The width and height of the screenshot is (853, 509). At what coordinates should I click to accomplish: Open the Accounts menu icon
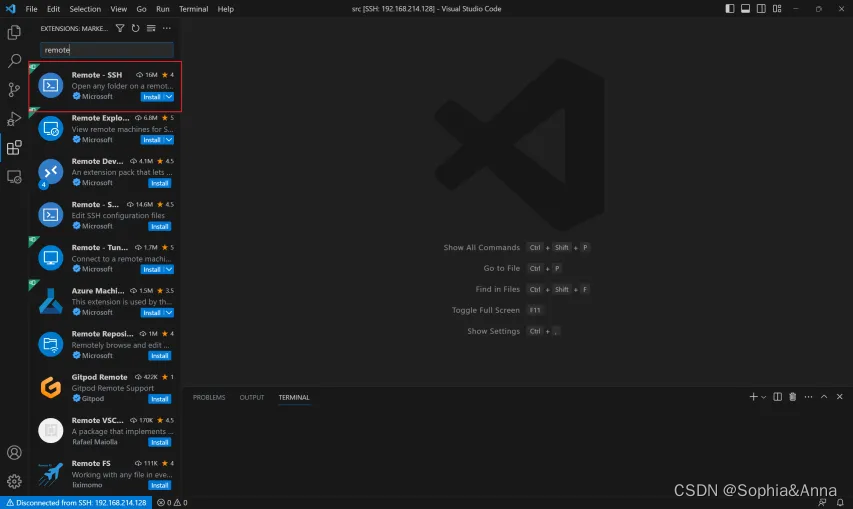(x=14, y=452)
